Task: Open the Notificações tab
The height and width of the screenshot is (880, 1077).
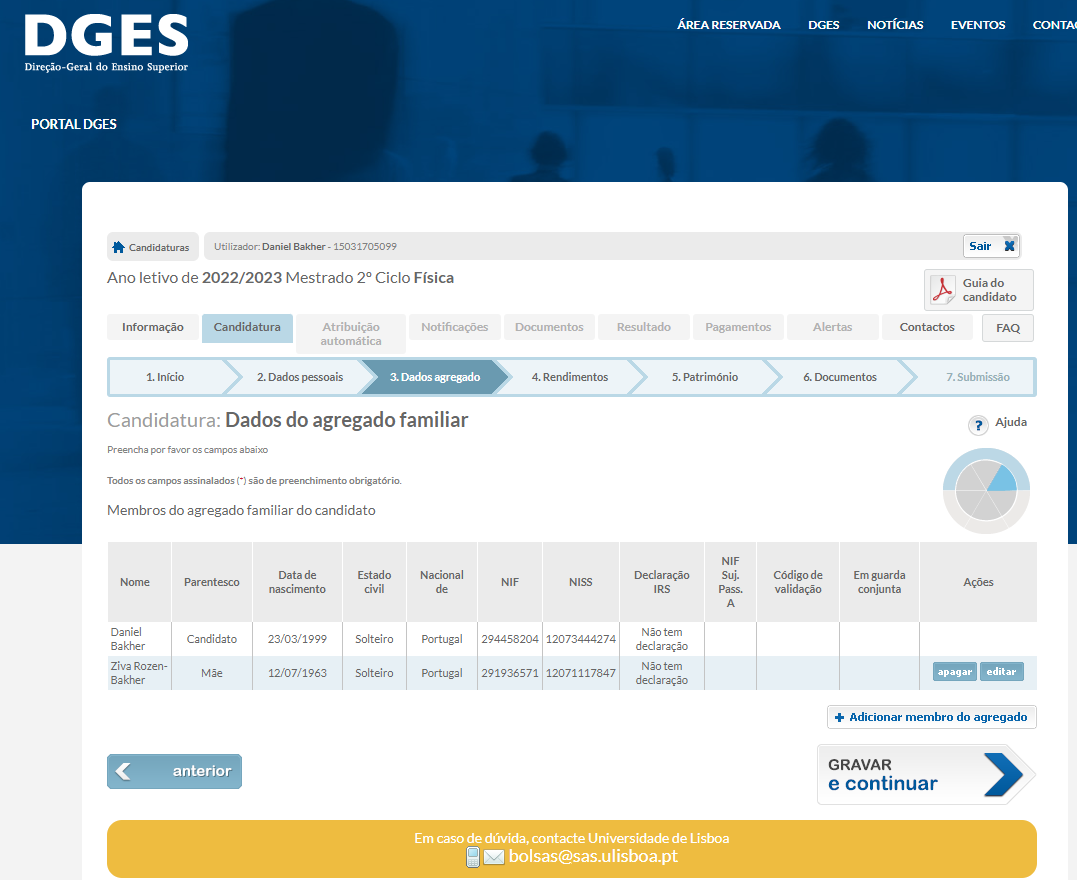Action: pos(455,327)
